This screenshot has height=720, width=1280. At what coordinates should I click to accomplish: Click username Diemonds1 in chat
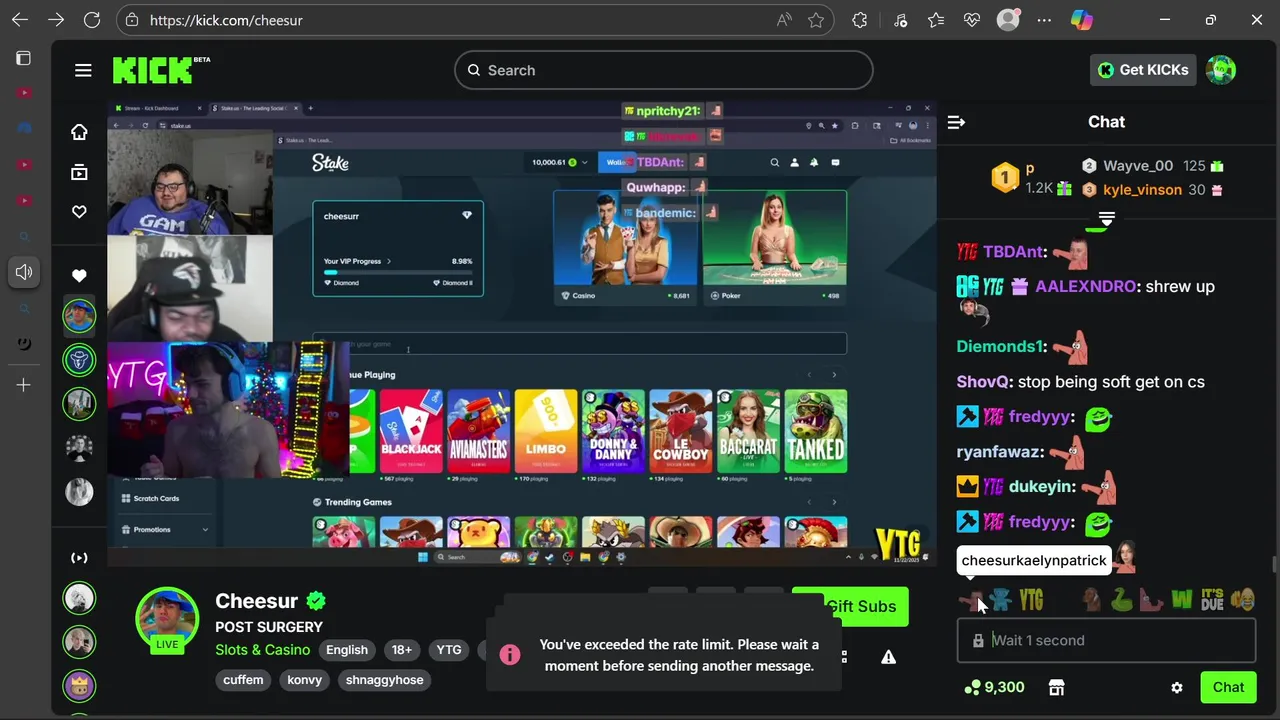[998, 347]
